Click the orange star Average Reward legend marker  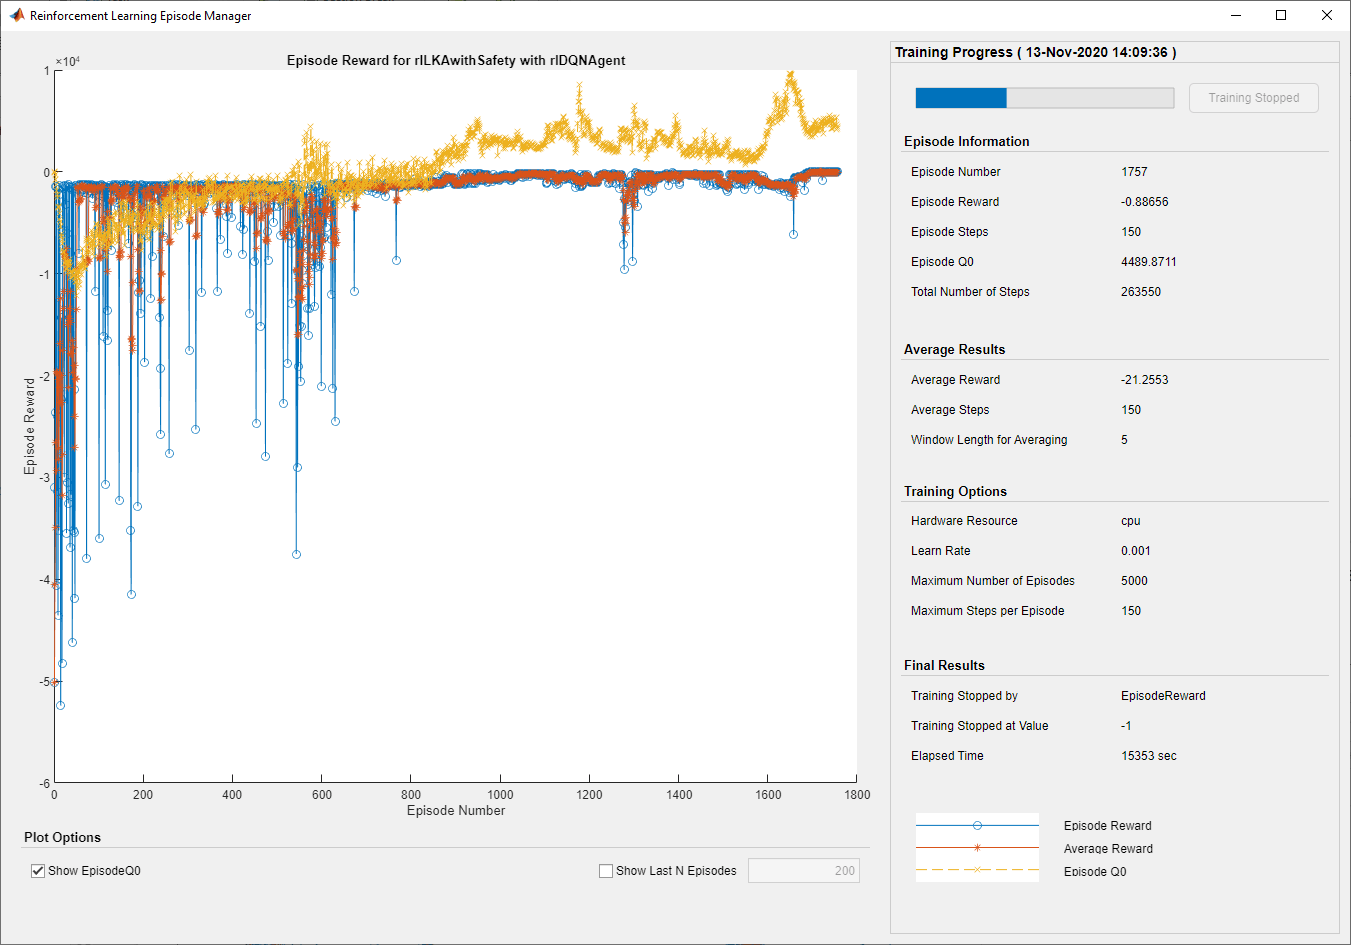[x=977, y=848]
